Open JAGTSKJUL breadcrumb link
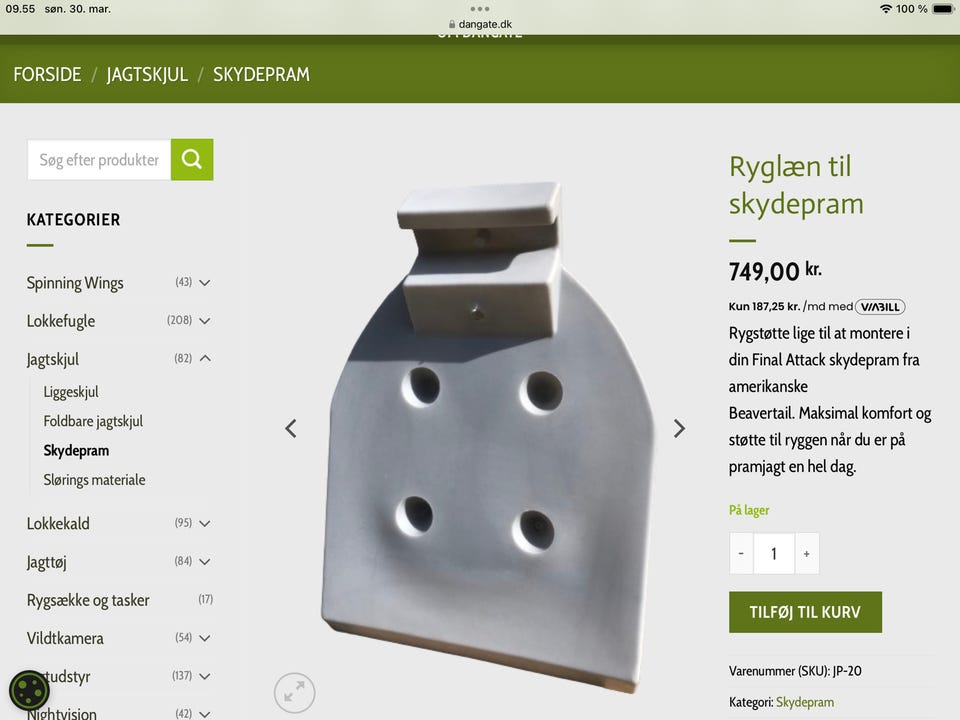Viewport: 960px width, 720px height. tap(147, 75)
